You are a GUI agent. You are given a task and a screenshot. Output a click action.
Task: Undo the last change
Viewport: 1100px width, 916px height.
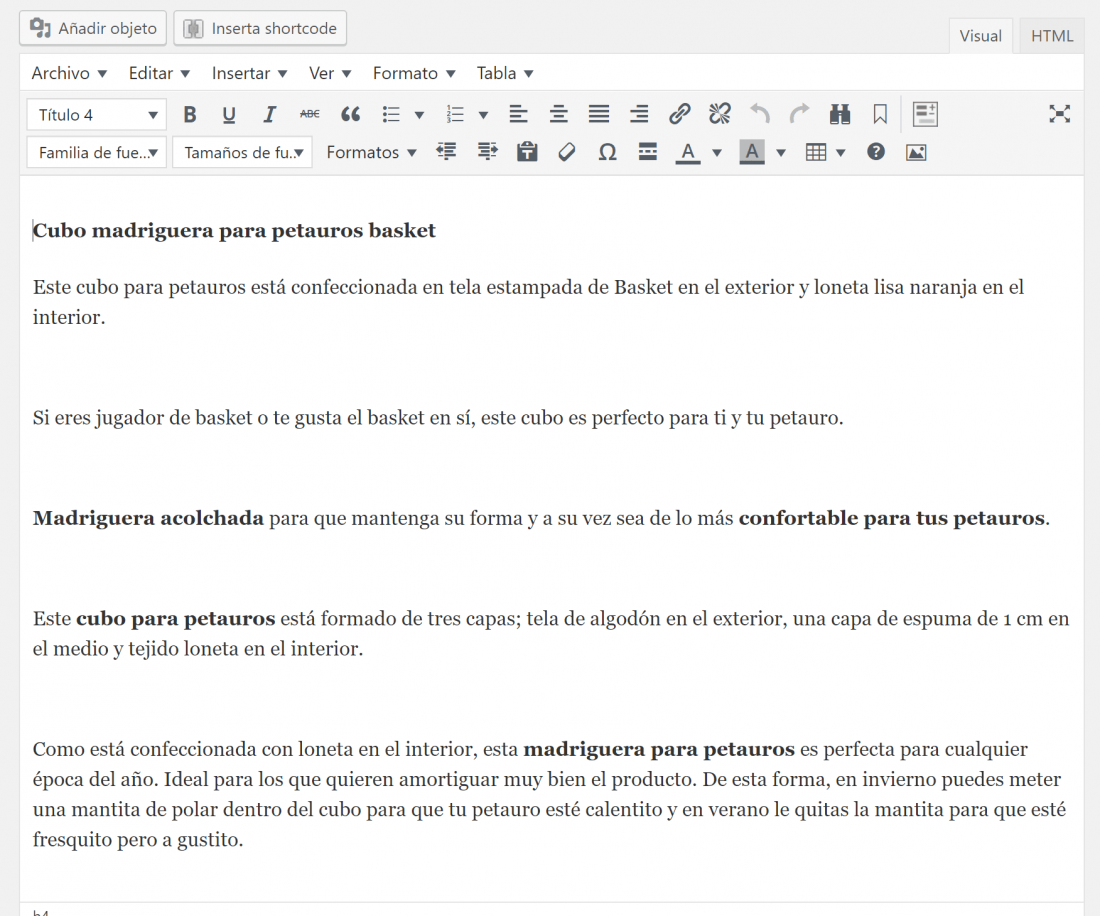click(760, 114)
